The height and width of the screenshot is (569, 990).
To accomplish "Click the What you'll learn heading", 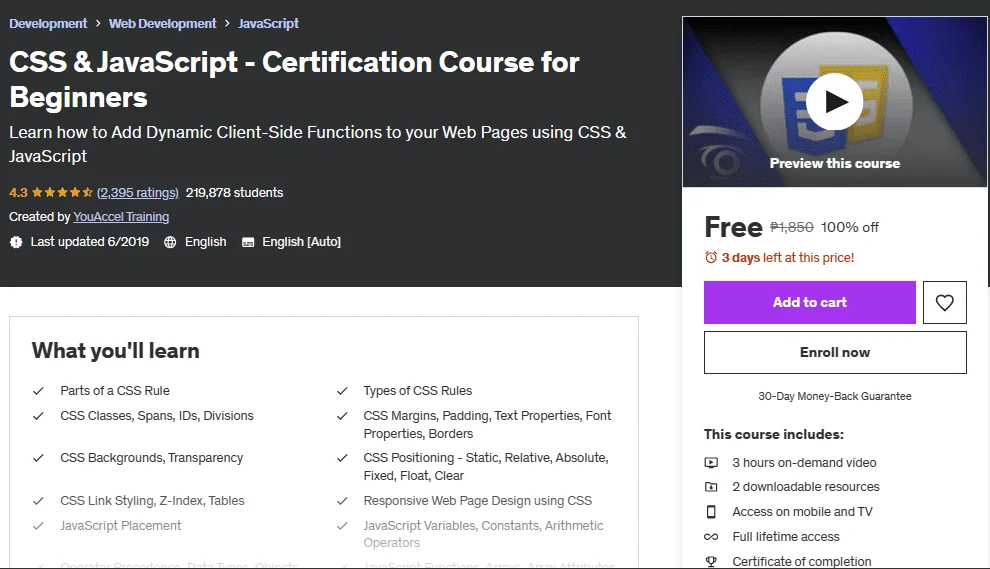I will click(116, 350).
